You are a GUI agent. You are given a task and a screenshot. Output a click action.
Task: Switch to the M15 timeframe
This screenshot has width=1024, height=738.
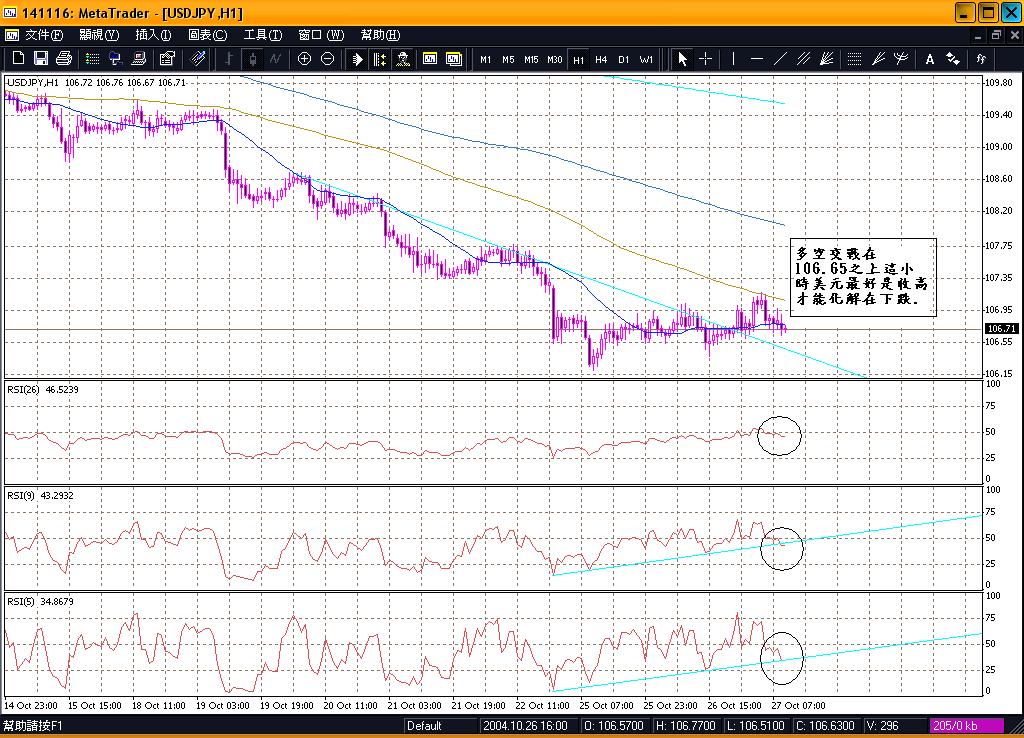tap(531, 59)
